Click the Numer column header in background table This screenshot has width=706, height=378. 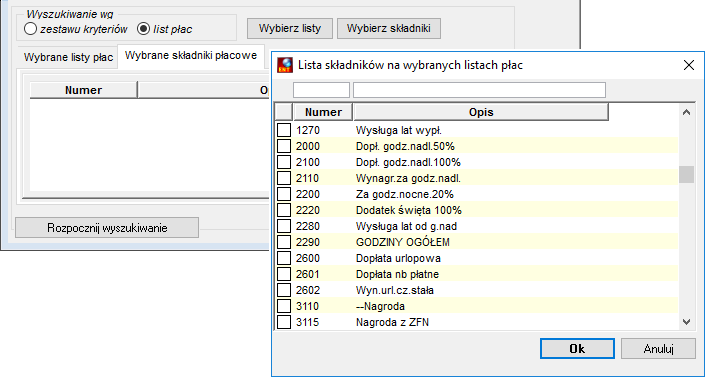83,90
